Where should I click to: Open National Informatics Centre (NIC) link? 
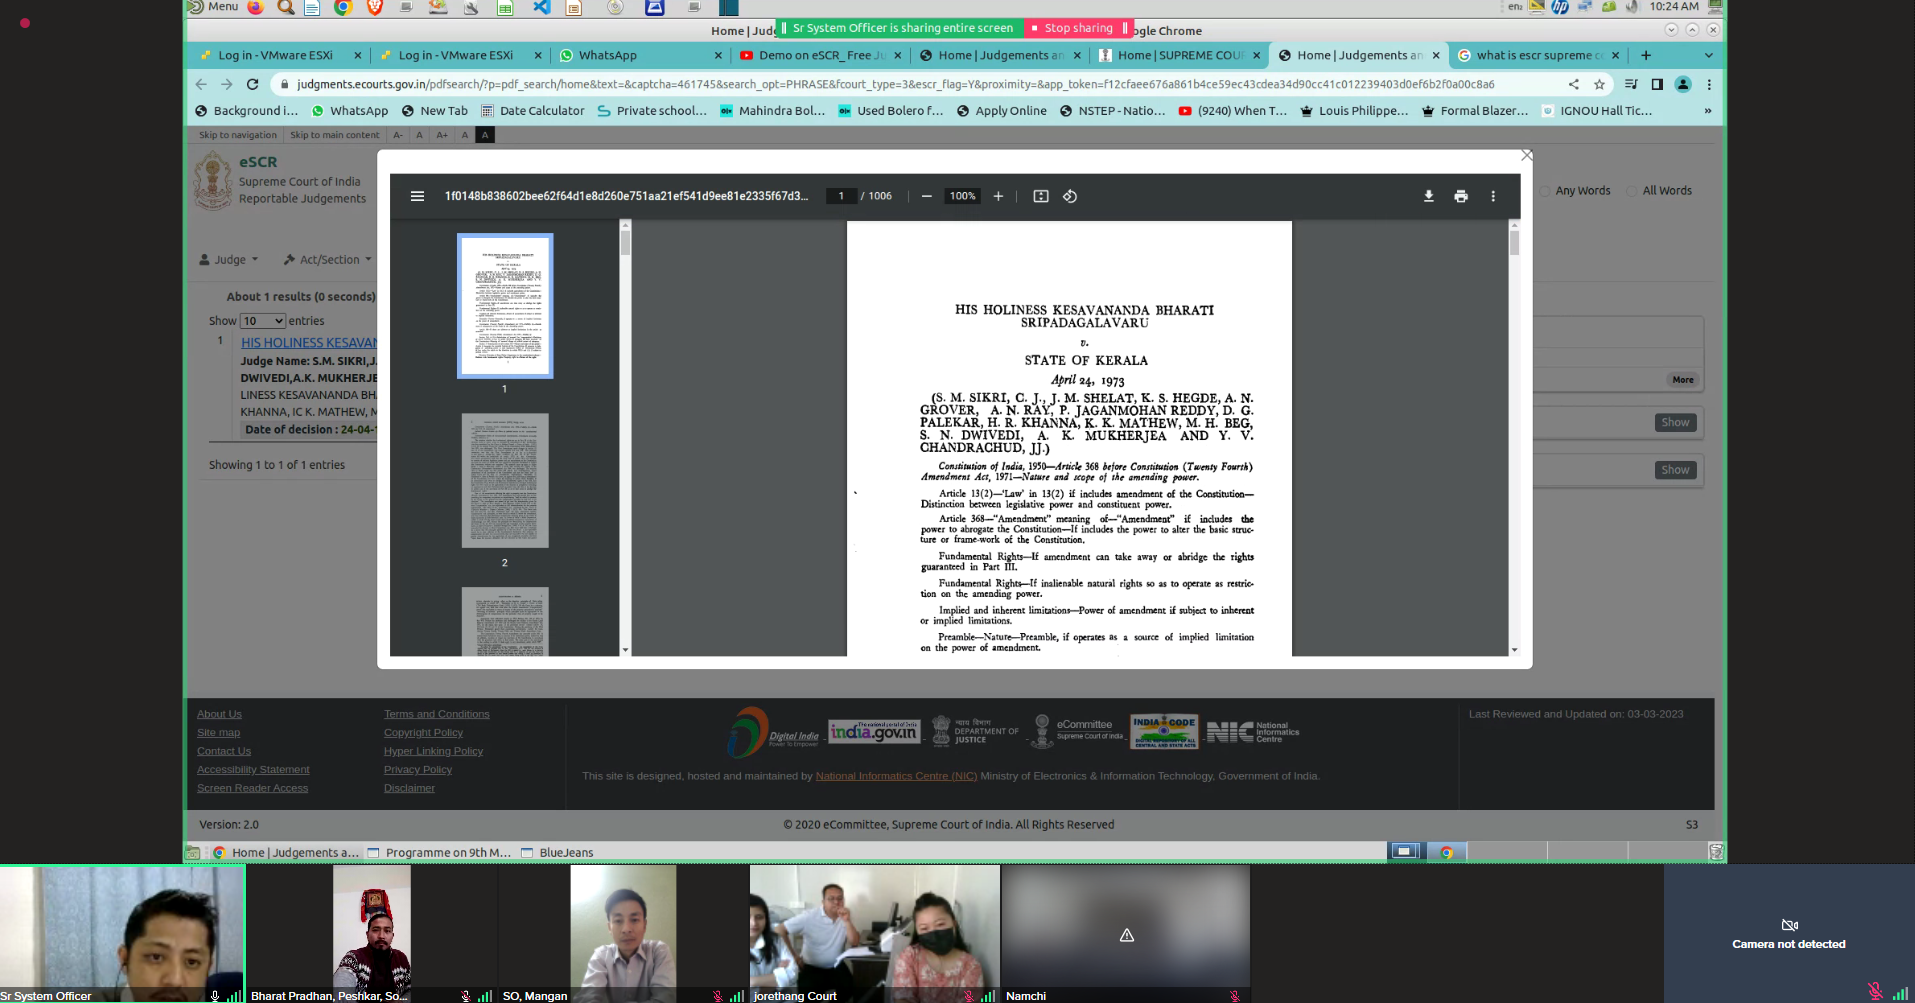tap(896, 776)
